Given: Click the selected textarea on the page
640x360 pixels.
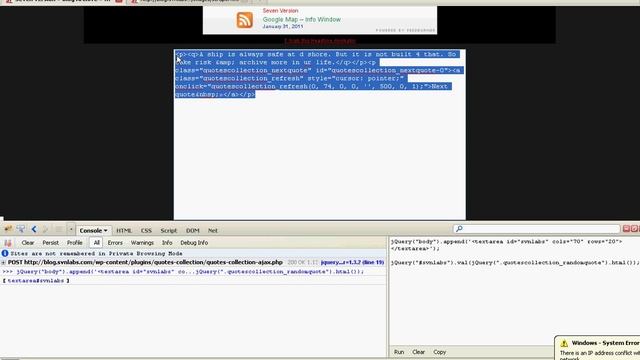Looking at the screenshot, I should tap(320, 134).
